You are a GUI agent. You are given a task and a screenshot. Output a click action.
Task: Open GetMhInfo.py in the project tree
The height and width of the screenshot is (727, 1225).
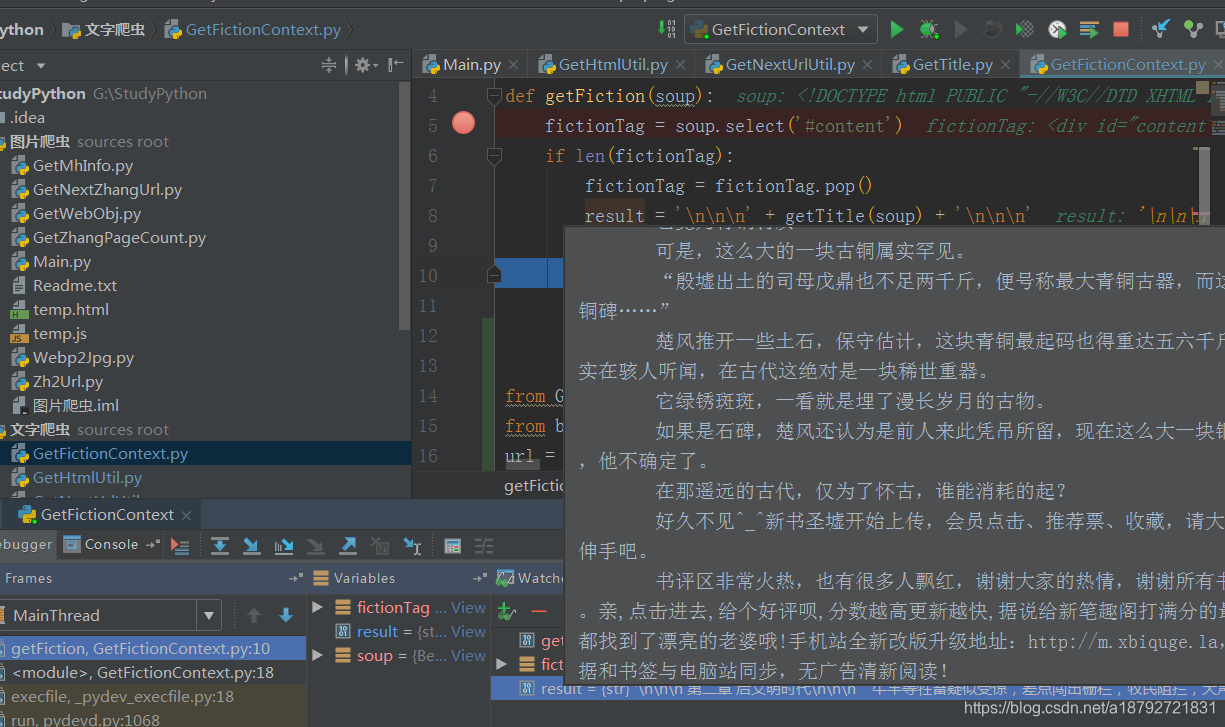click(83, 165)
